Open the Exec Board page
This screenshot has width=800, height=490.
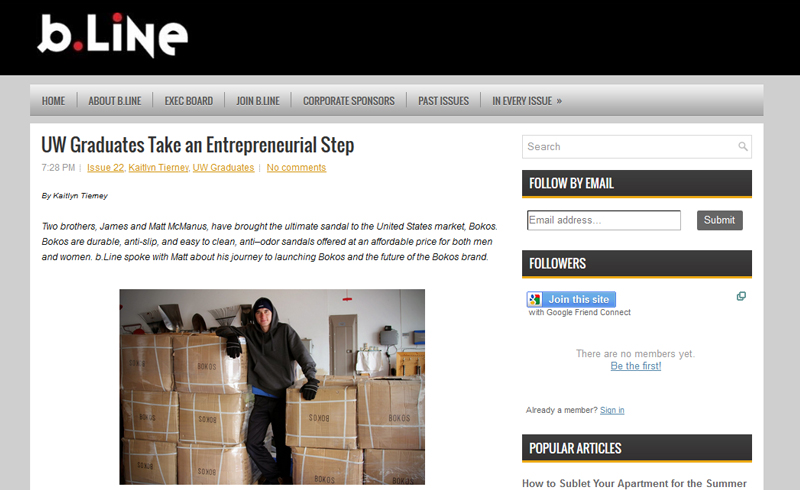pos(188,101)
